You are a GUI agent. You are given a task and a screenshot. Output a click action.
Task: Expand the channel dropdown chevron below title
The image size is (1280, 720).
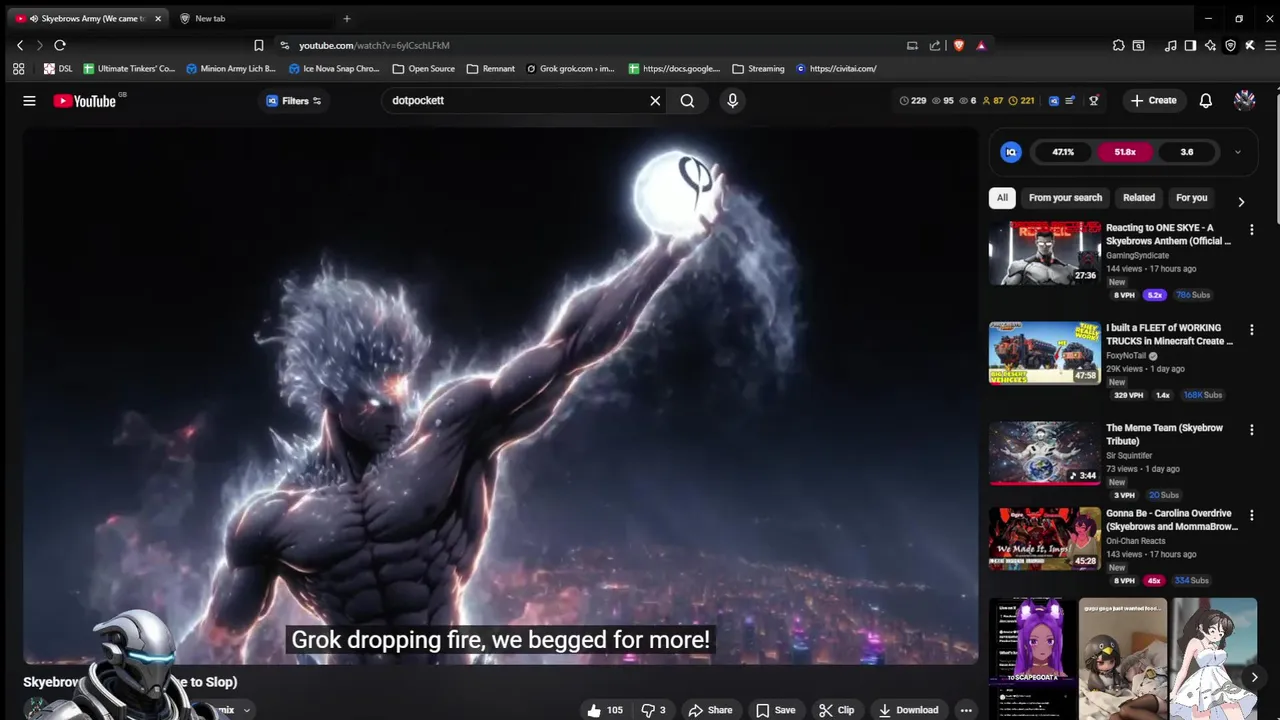246,710
